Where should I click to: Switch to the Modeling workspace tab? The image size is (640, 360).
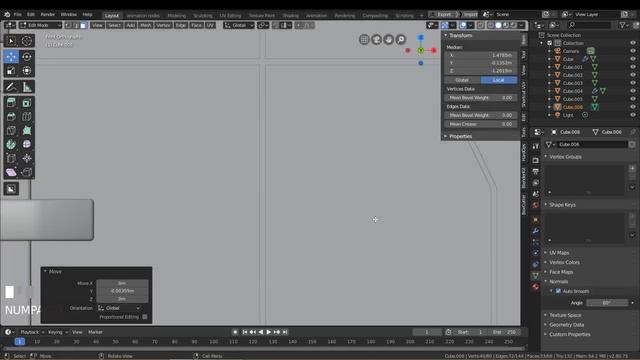coord(176,16)
